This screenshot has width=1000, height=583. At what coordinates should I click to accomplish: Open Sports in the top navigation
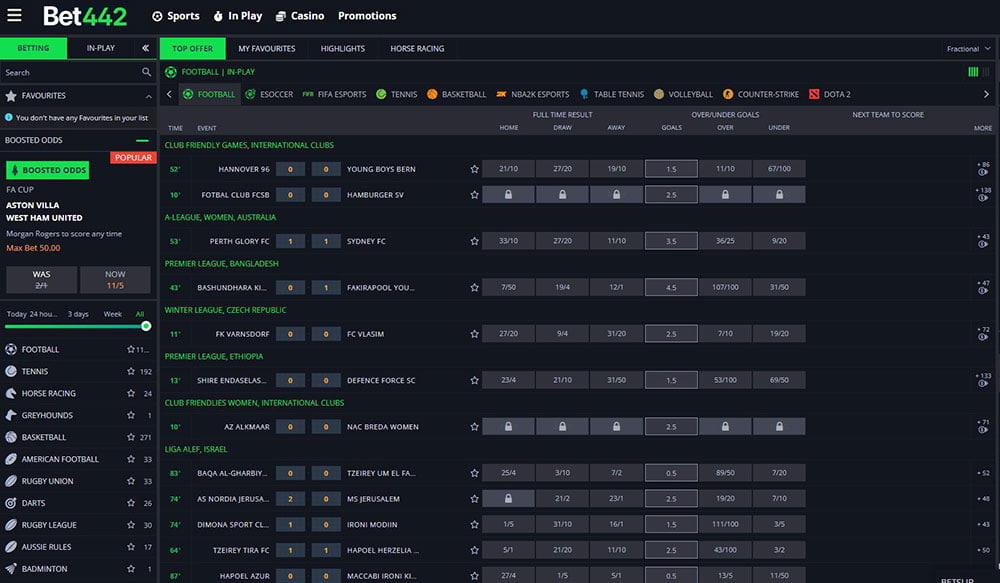click(x=175, y=16)
